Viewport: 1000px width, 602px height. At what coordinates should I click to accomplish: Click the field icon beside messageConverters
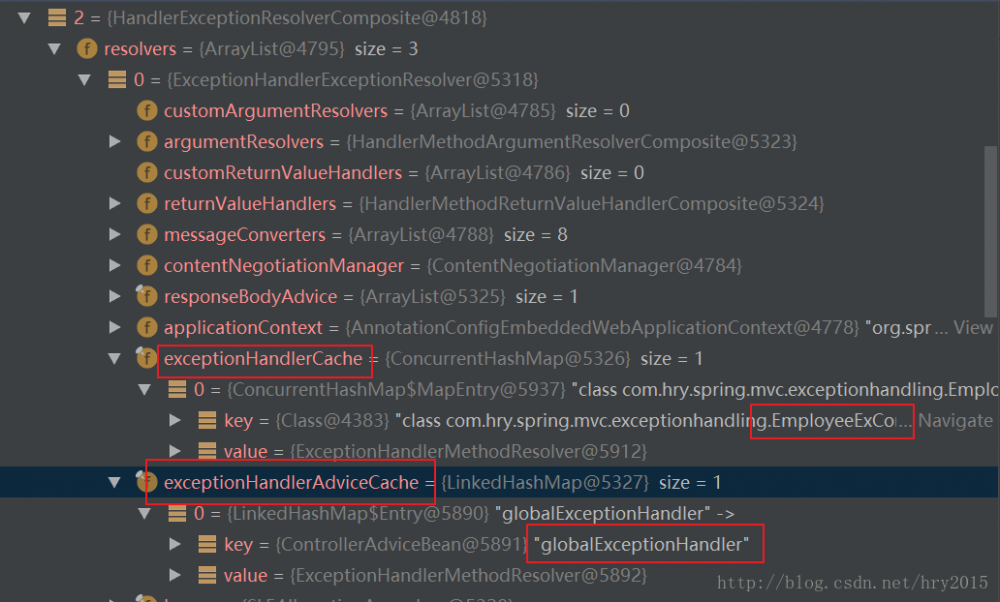click(x=147, y=234)
